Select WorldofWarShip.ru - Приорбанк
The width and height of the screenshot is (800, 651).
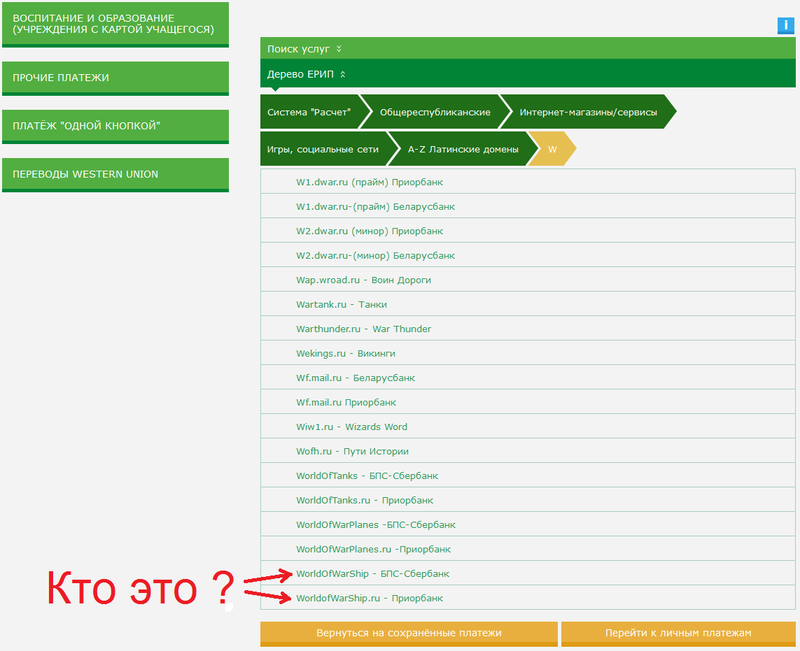point(528,598)
